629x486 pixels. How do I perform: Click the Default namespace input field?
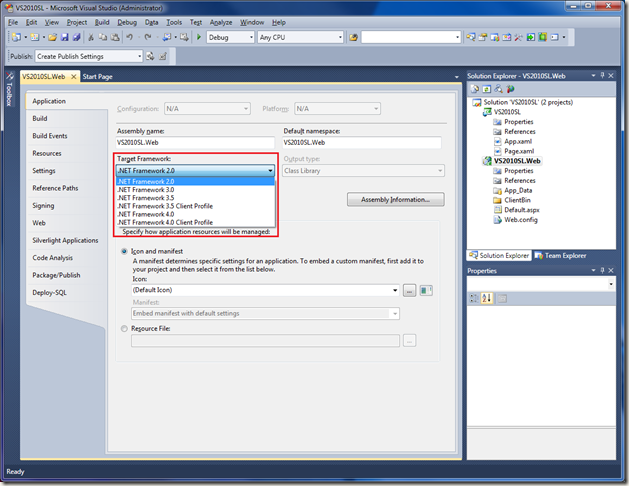362,143
